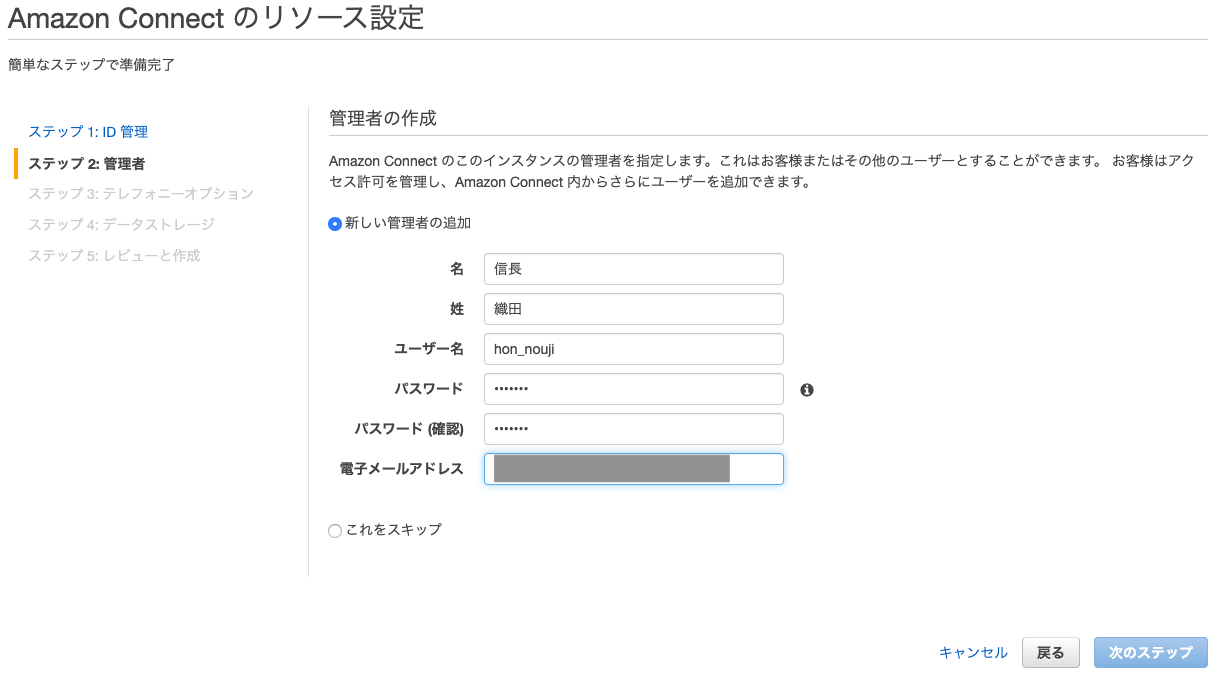The image size is (1226, 689).
Task: Focus the 名 field containing 信長
Action: tap(634, 269)
